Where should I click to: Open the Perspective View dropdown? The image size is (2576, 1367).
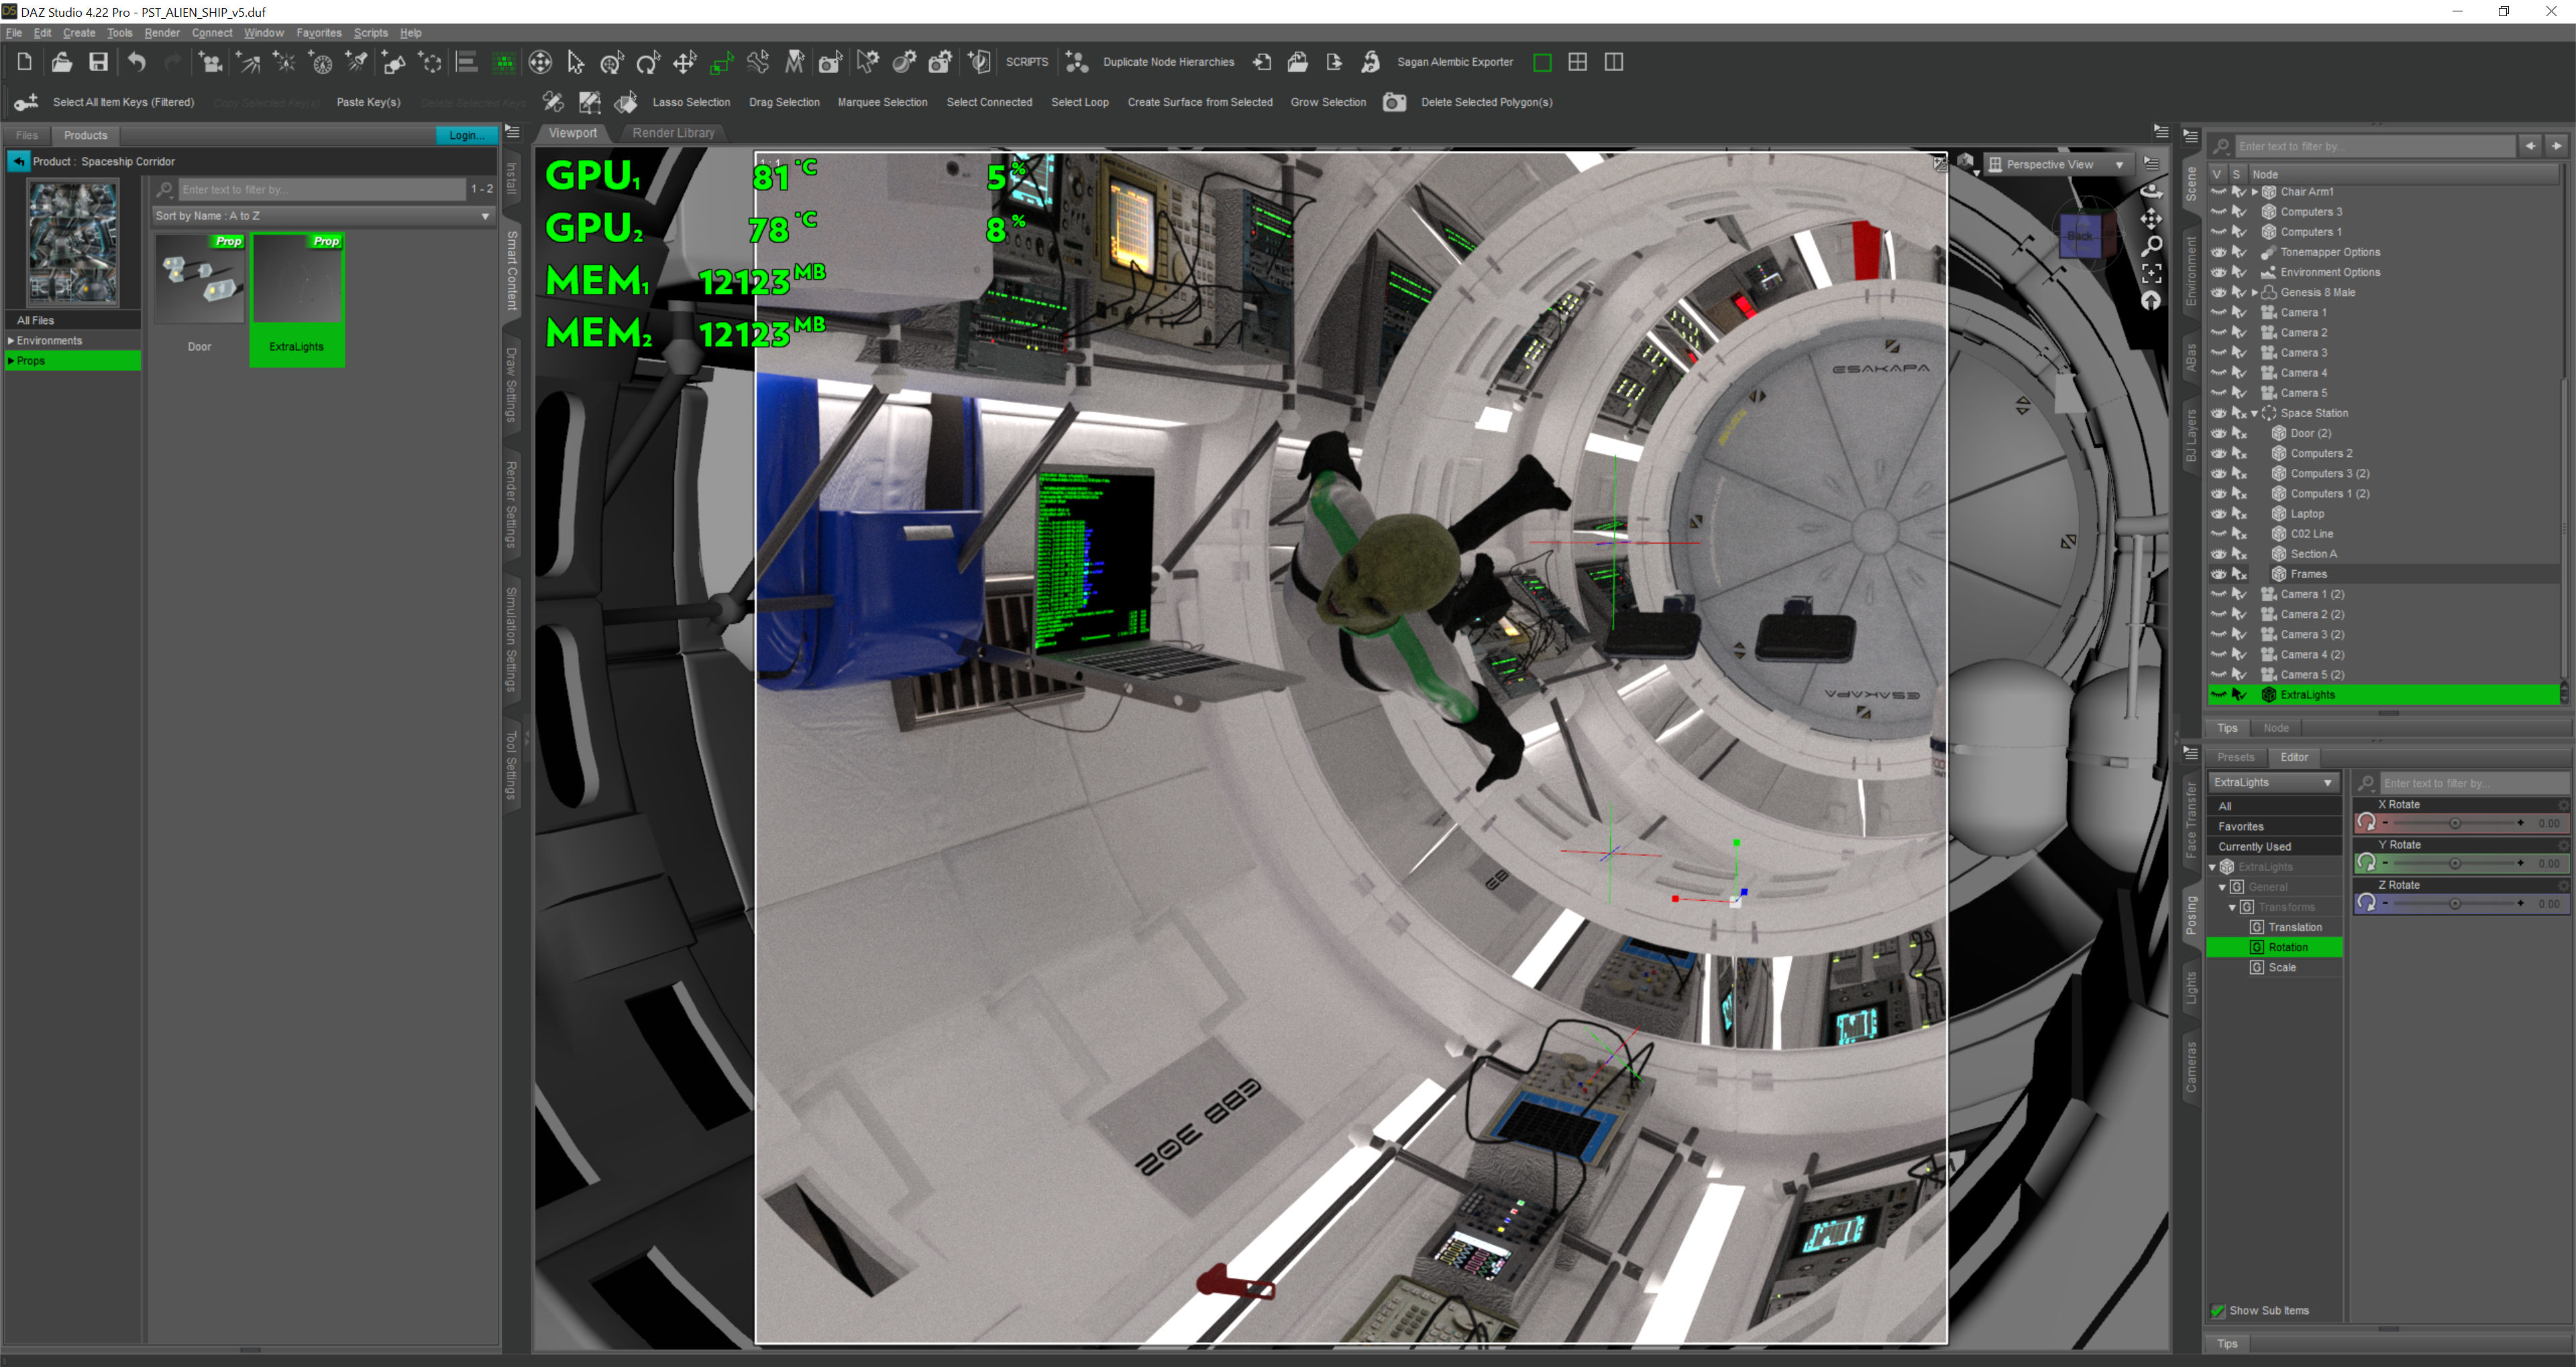2057,164
